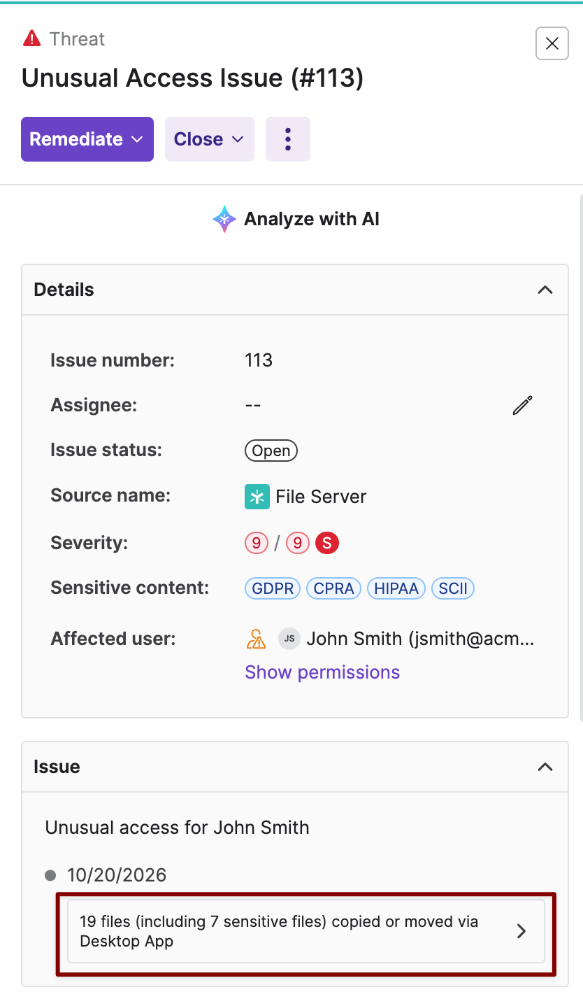This screenshot has height=999, width=583.
Task: Click the 10/20/2026 date text
Action: click(117, 875)
